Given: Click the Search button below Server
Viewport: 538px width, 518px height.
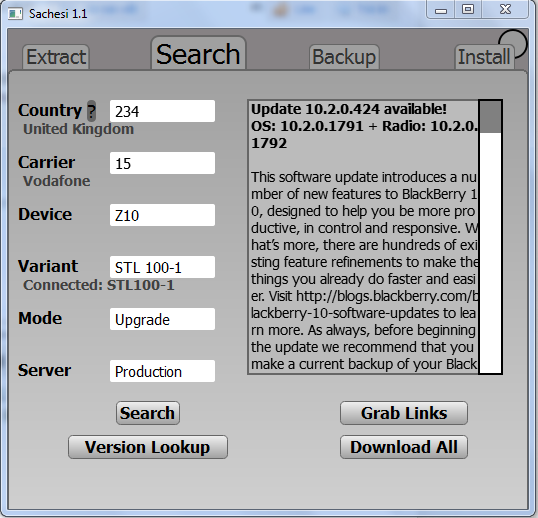Looking at the screenshot, I should click(148, 413).
